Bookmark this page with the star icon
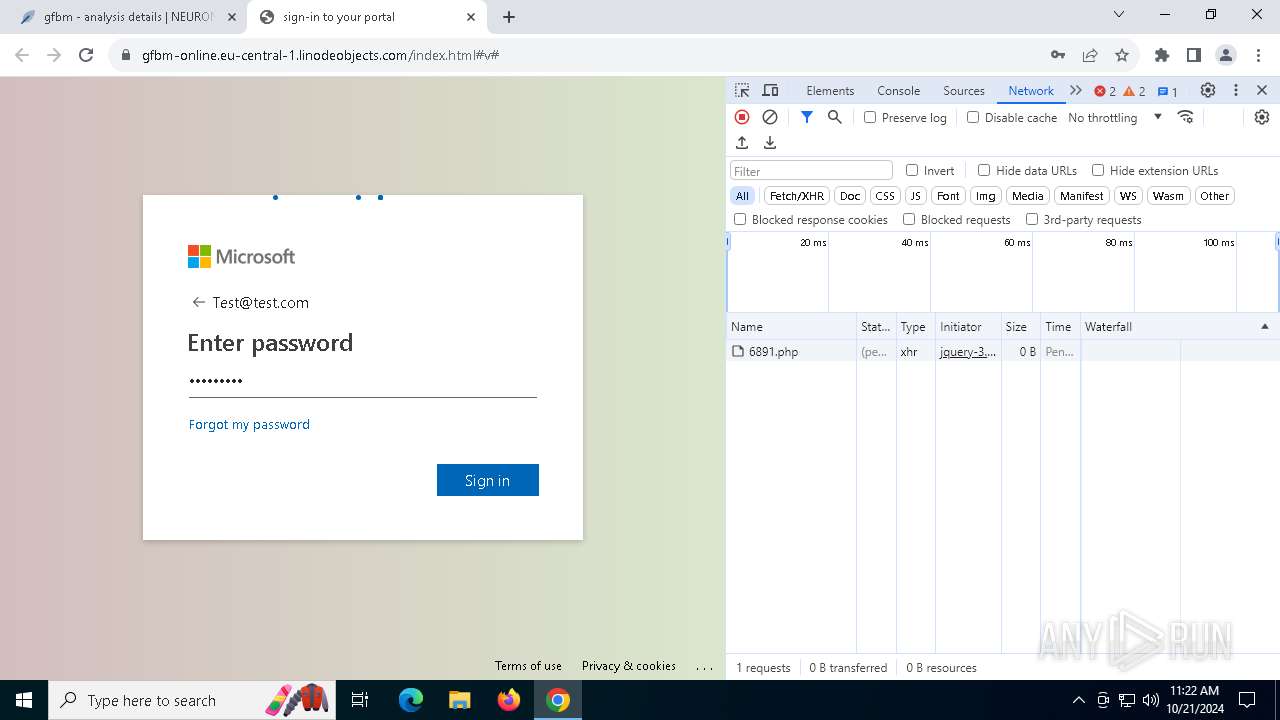 tap(1122, 55)
